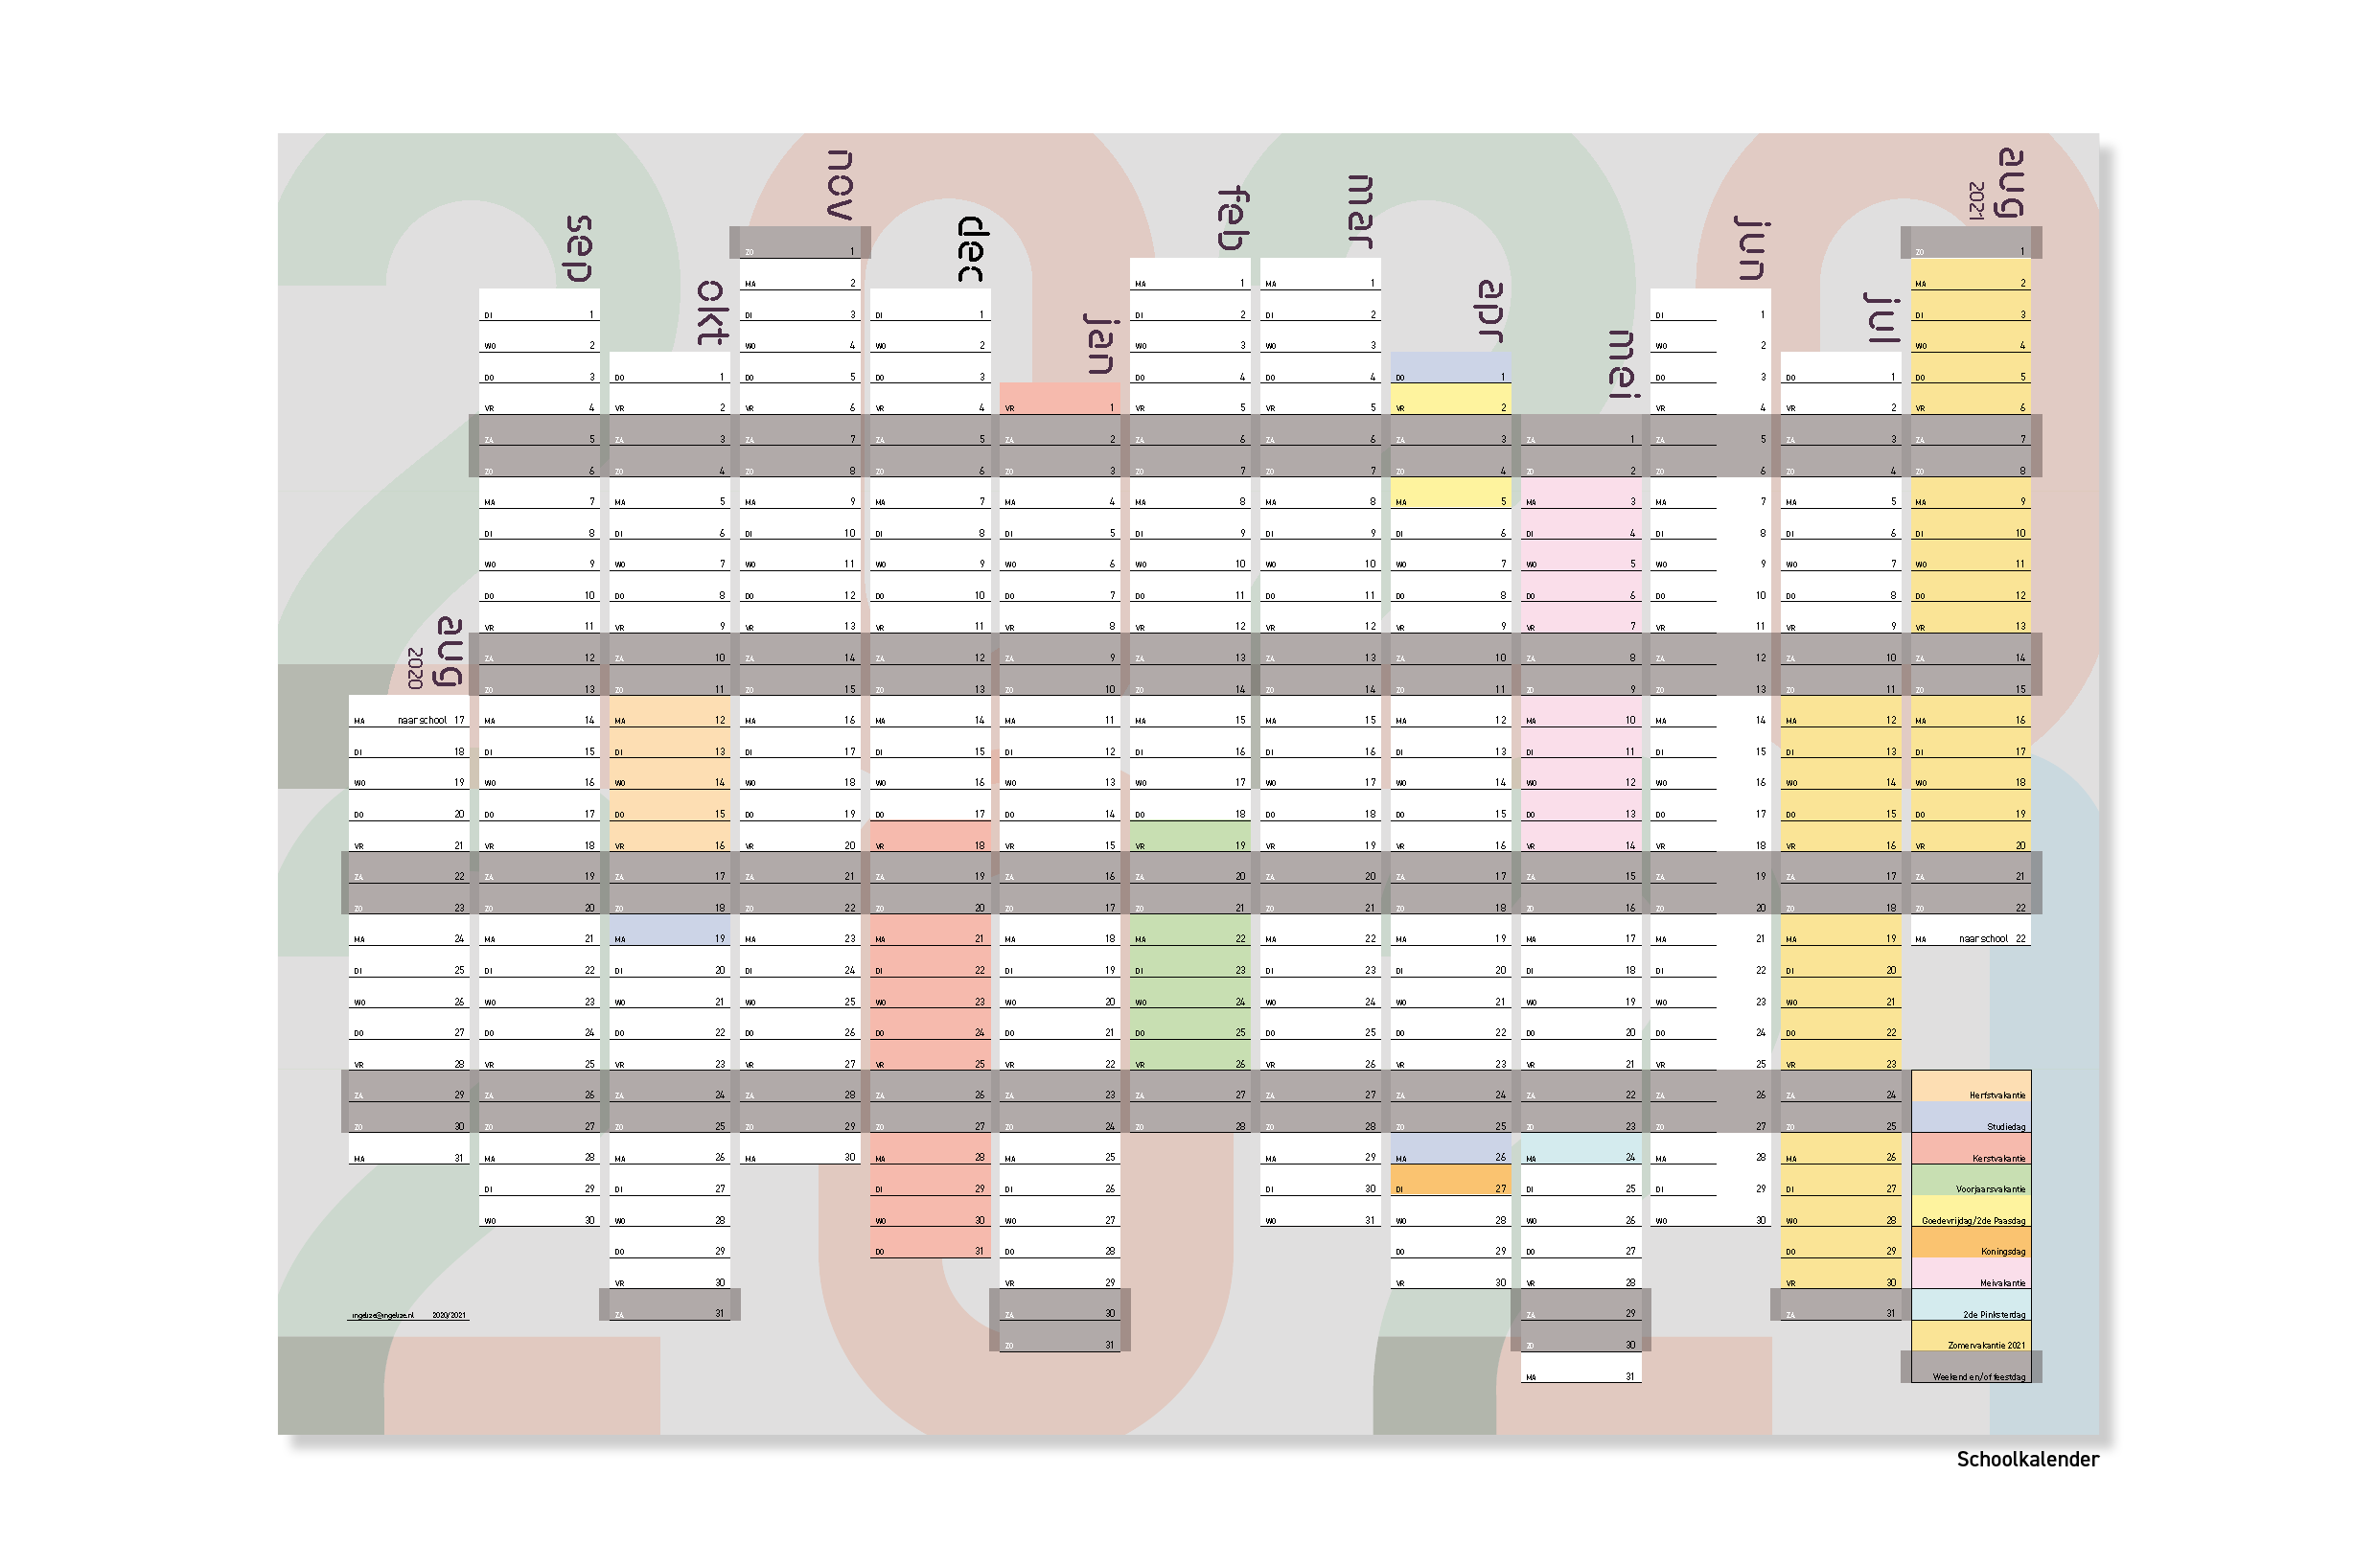The height and width of the screenshot is (1568, 2377).
Task: Click the grey ZO 1 cell in nov
Action: click(x=799, y=243)
